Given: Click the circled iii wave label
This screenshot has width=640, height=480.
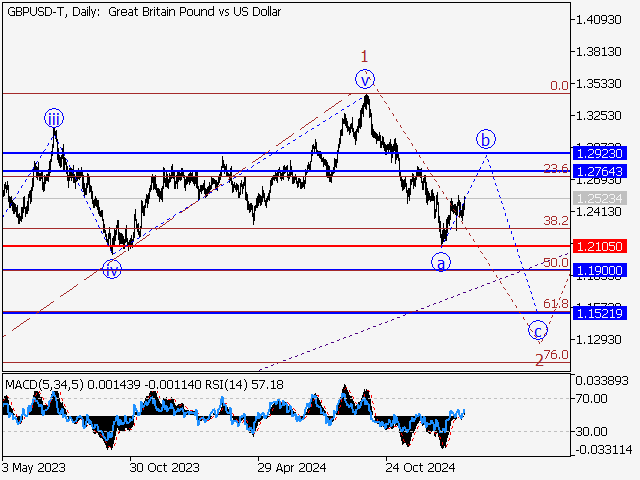Looking at the screenshot, I should (x=53, y=119).
